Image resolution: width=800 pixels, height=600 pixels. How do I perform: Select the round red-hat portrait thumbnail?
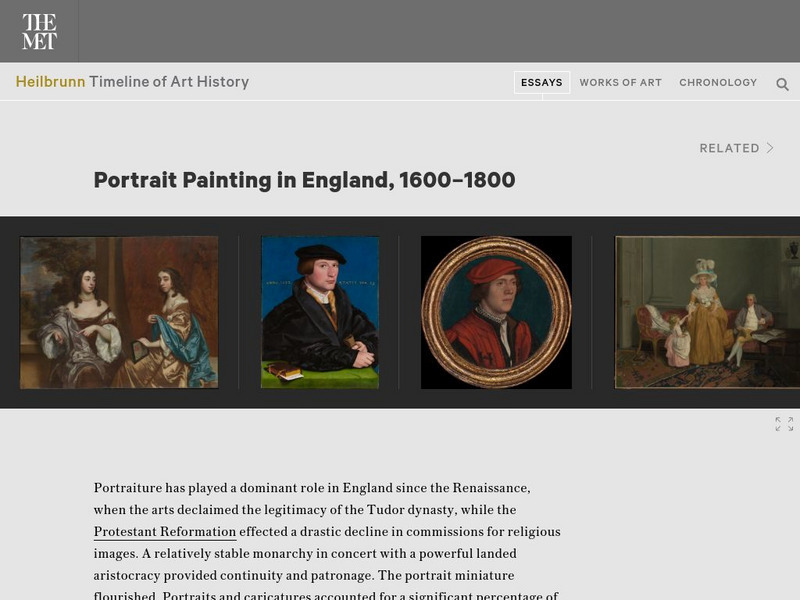click(496, 312)
